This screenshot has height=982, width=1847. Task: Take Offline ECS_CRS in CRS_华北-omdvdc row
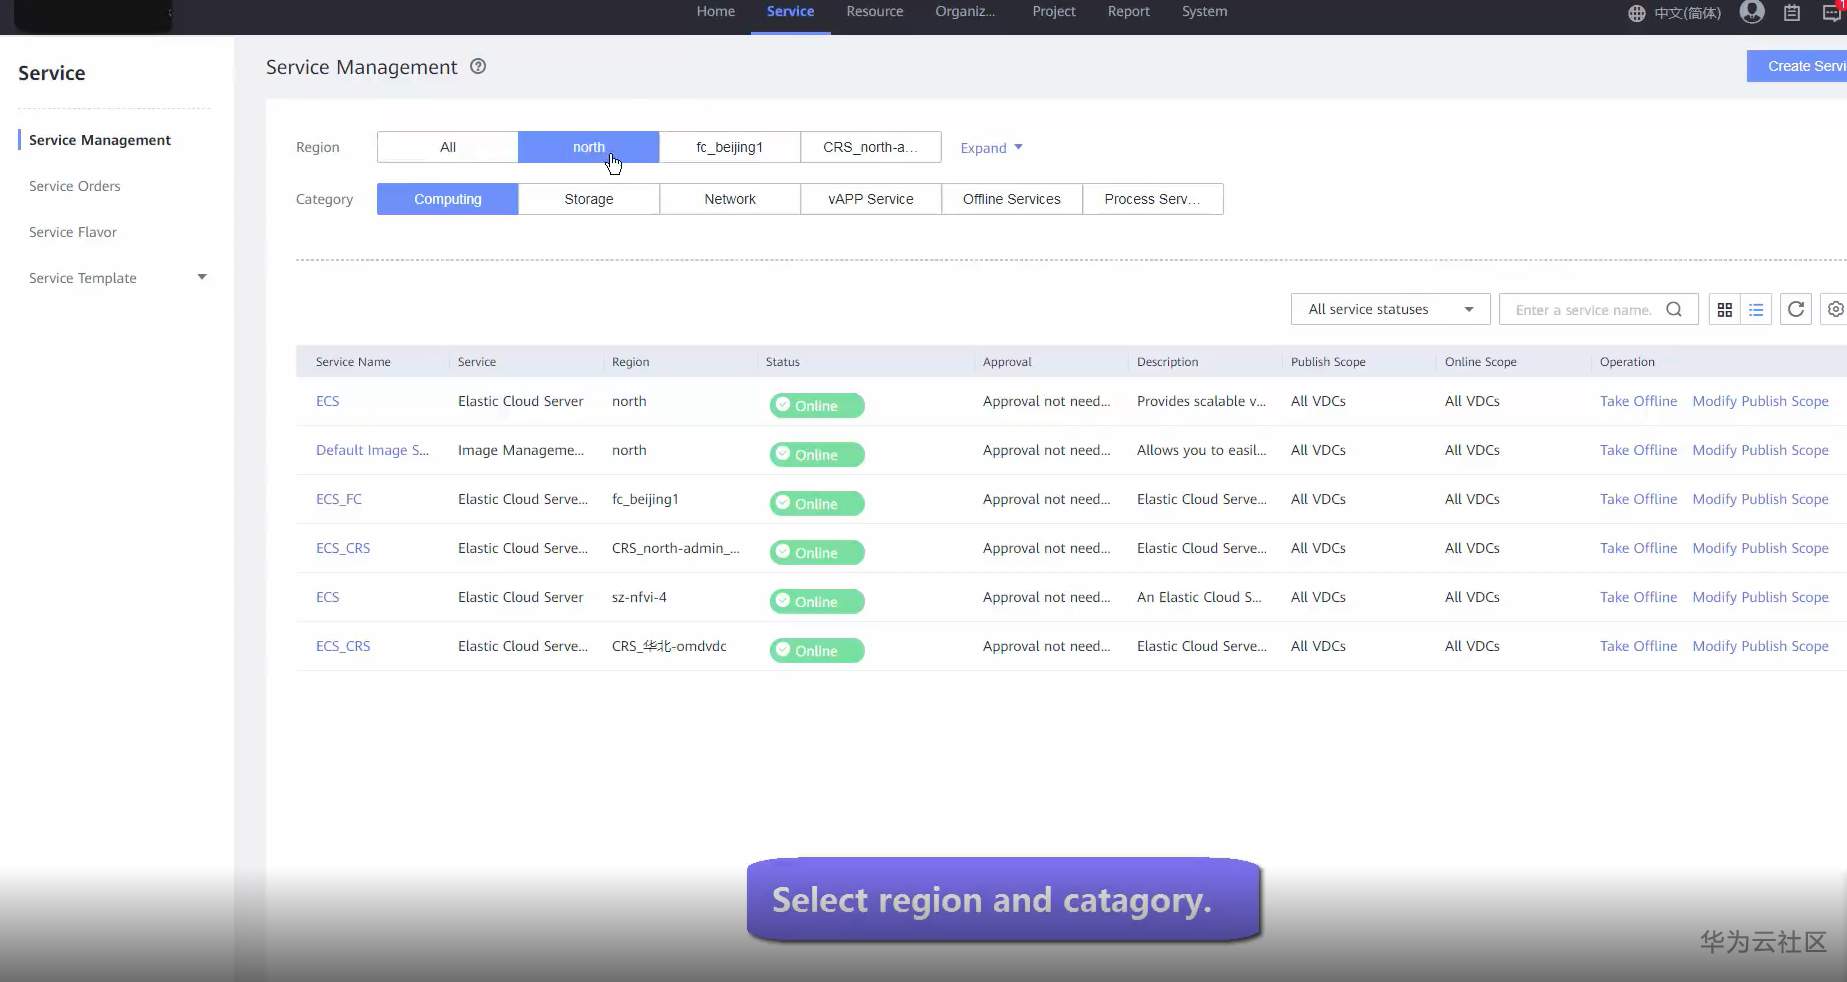point(1638,646)
